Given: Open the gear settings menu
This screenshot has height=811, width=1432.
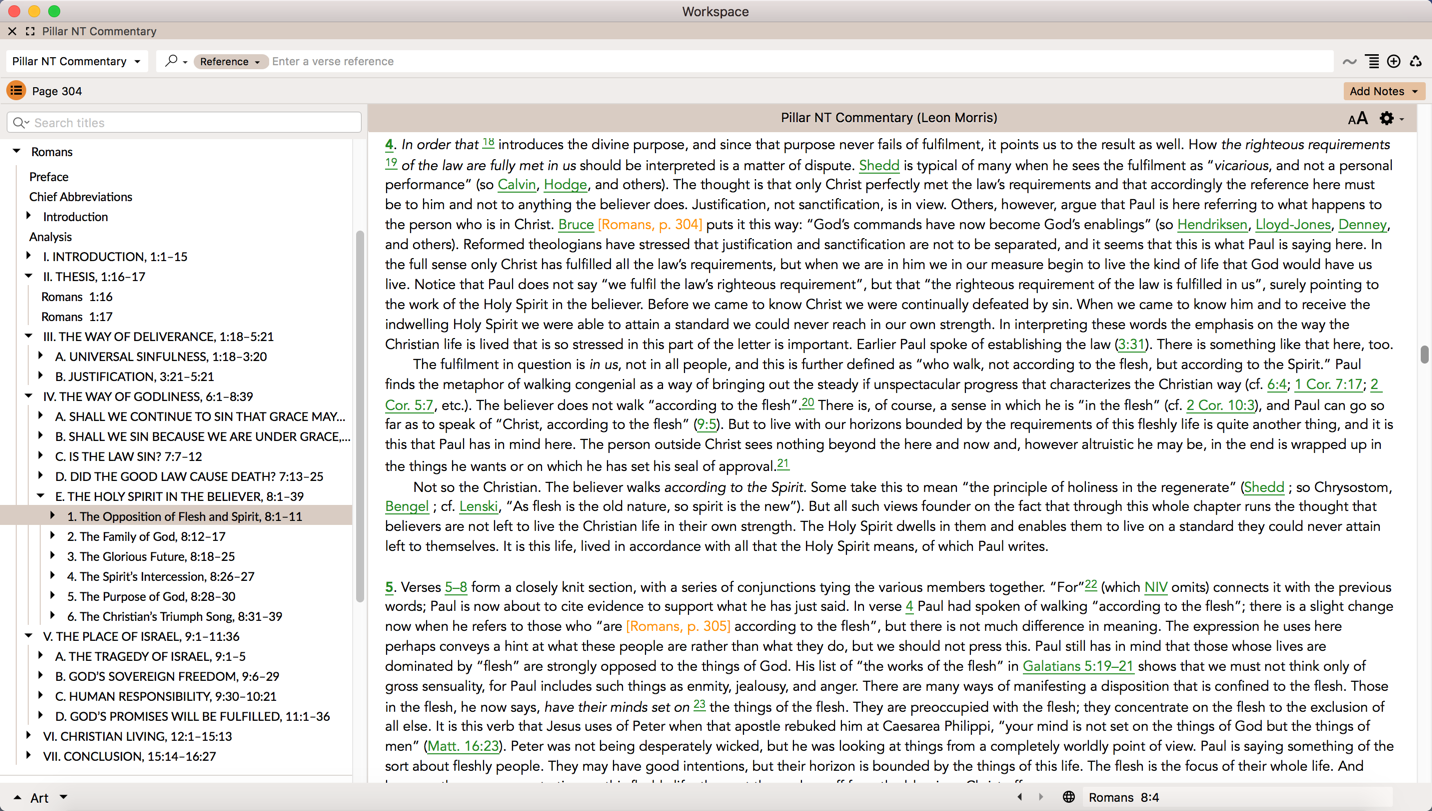Looking at the screenshot, I should point(1391,119).
